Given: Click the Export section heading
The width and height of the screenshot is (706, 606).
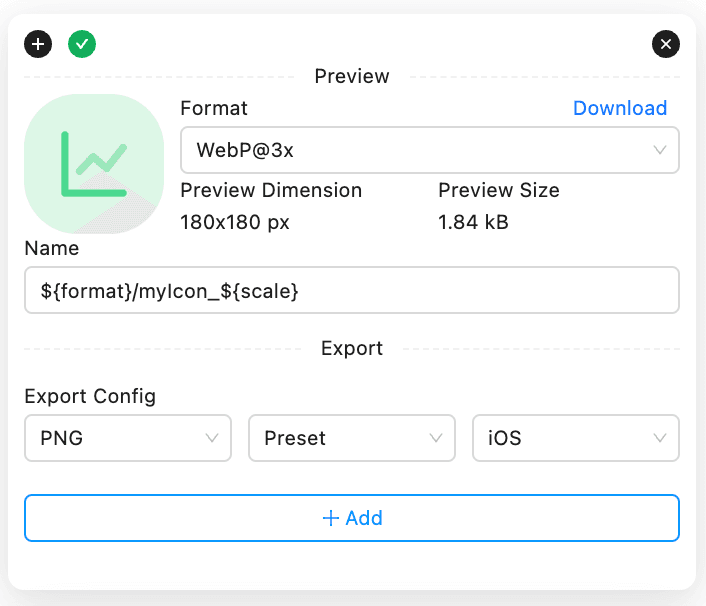Looking at the screenshot, I should (352, 348).
